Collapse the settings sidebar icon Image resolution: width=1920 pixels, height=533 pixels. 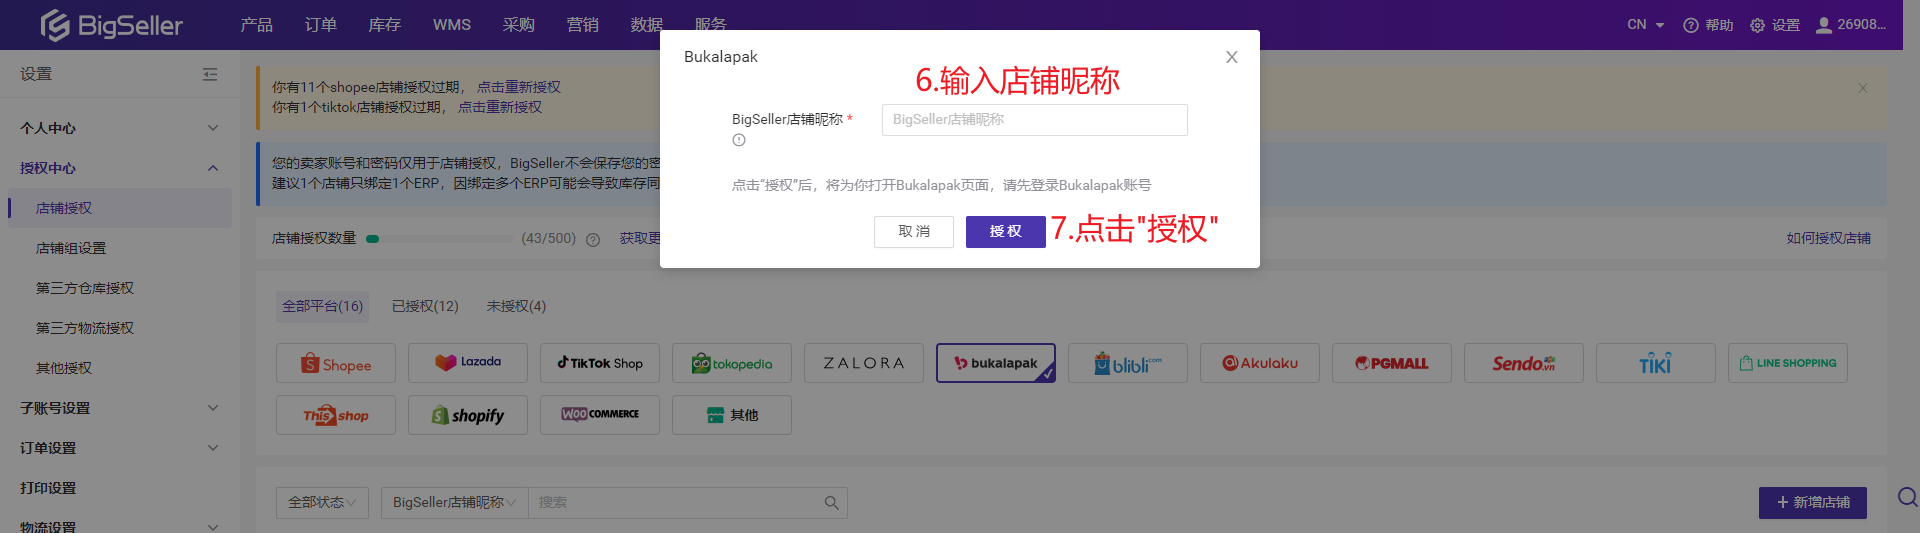tap(210, 74)
